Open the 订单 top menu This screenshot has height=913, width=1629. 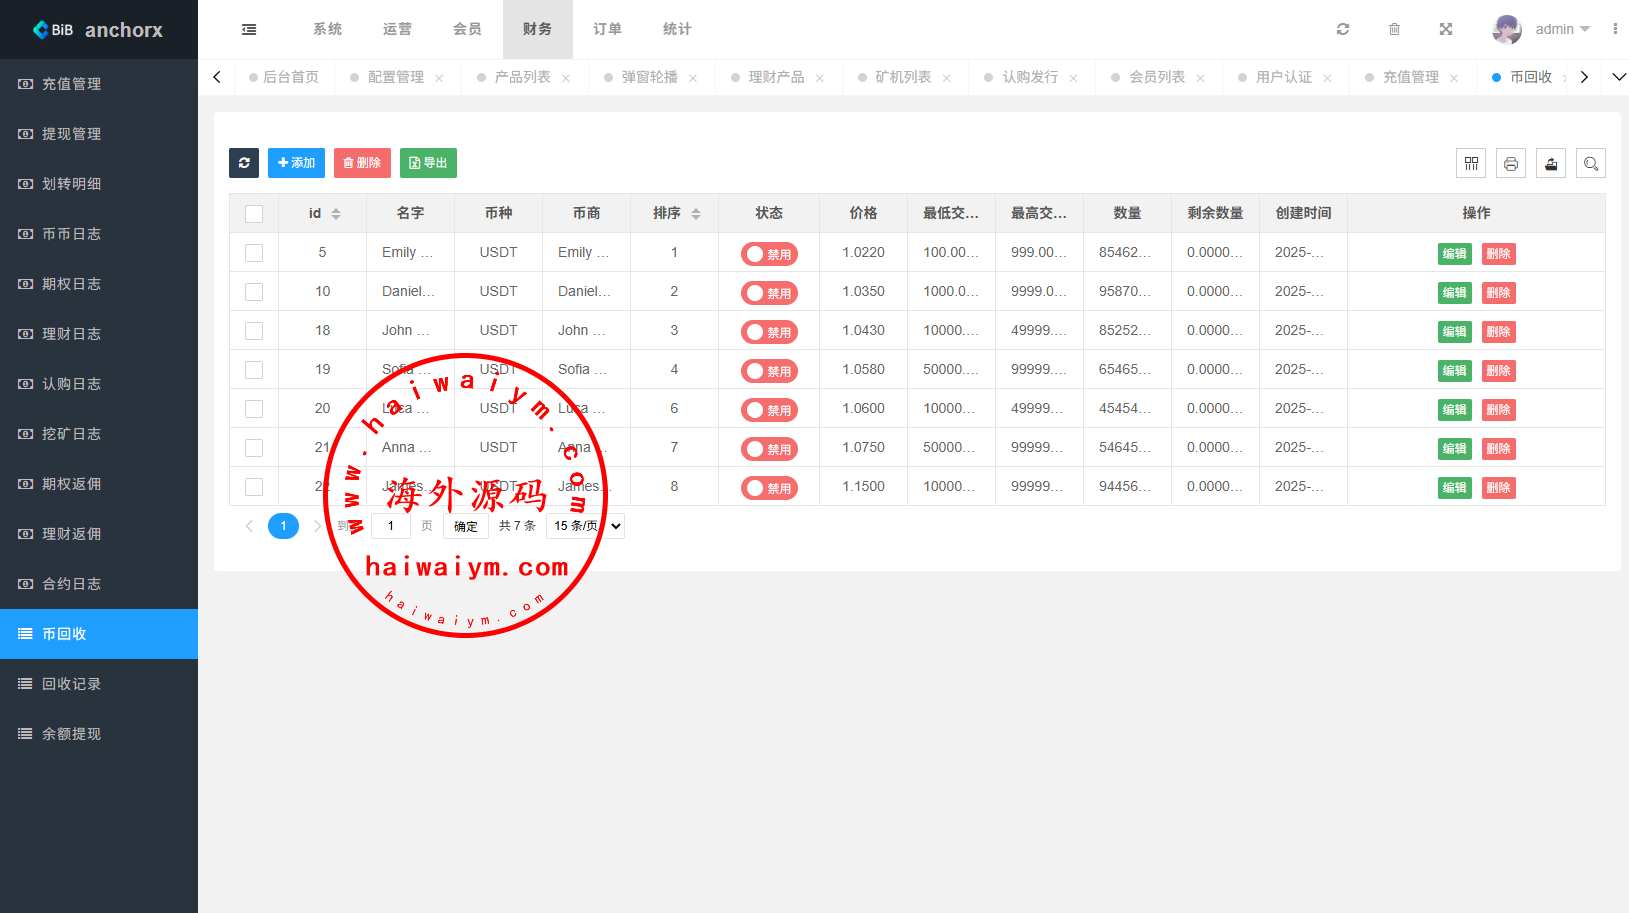point(607,29)
